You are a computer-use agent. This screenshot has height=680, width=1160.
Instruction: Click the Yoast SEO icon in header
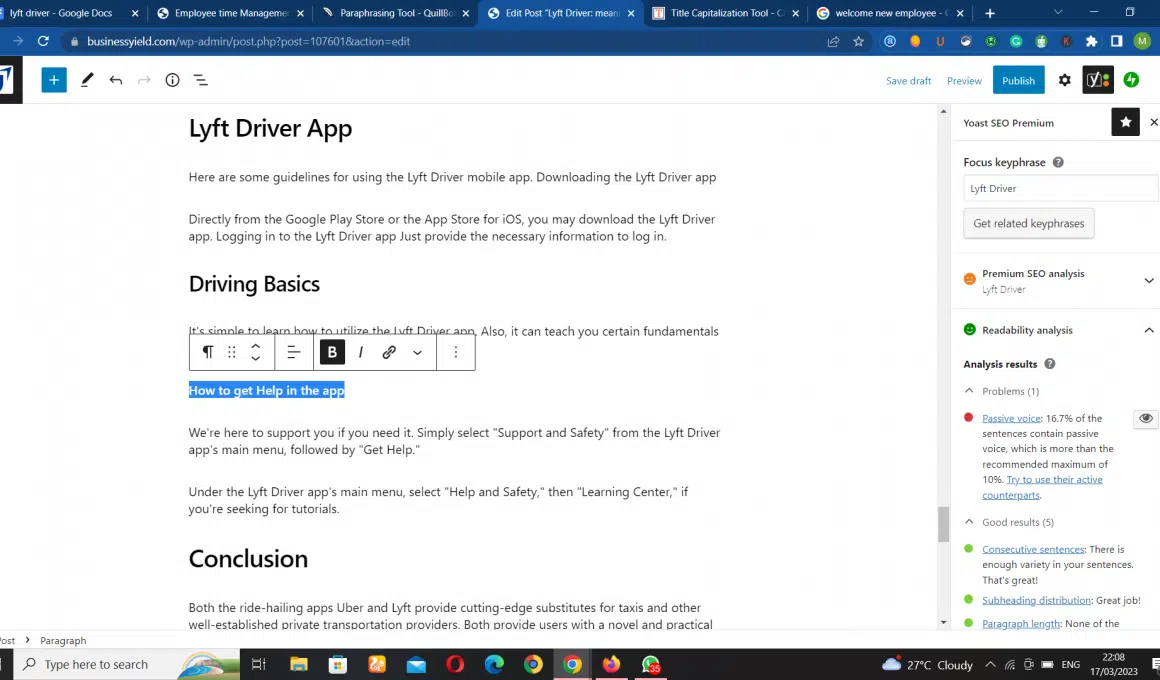(1097, 80)
